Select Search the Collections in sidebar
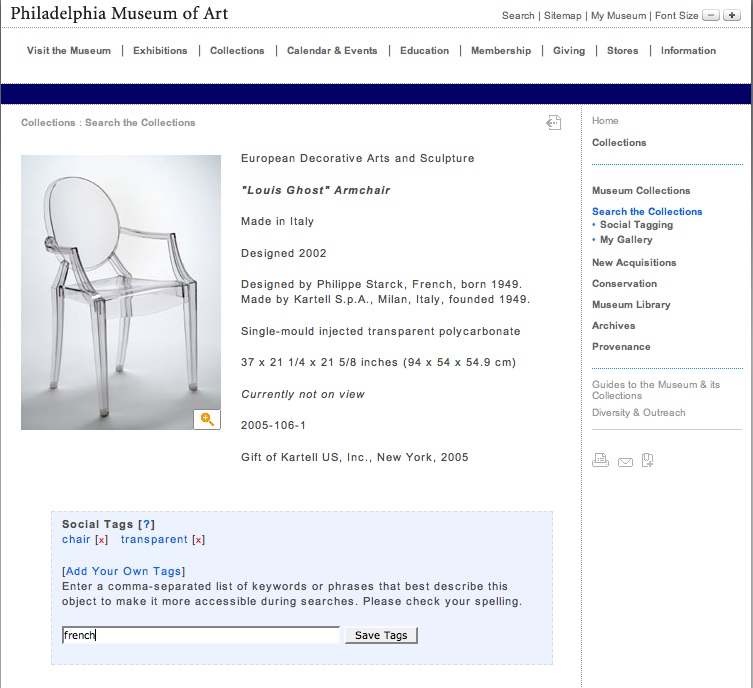The image size is (753, 688). (x=647, y=212)
